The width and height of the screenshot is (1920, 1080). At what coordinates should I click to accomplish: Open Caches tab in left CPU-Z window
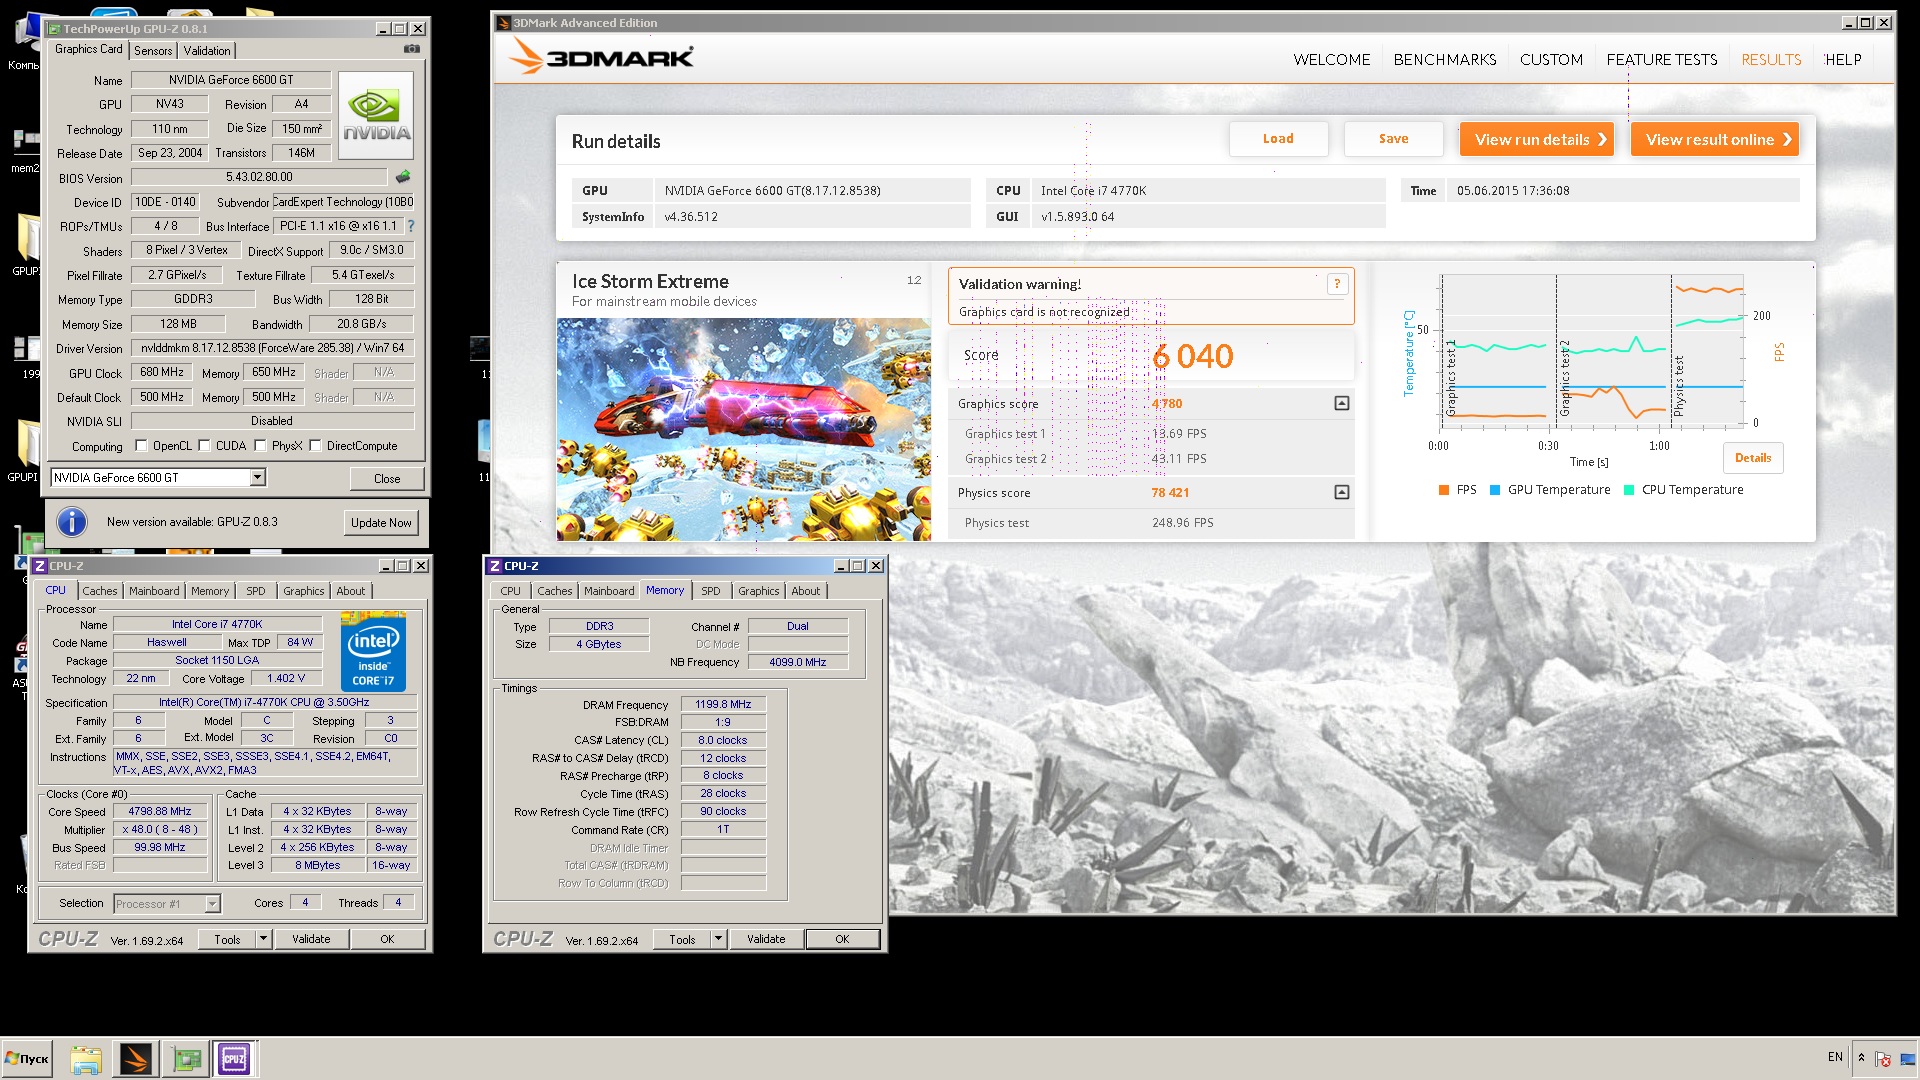tap(100, 591)
